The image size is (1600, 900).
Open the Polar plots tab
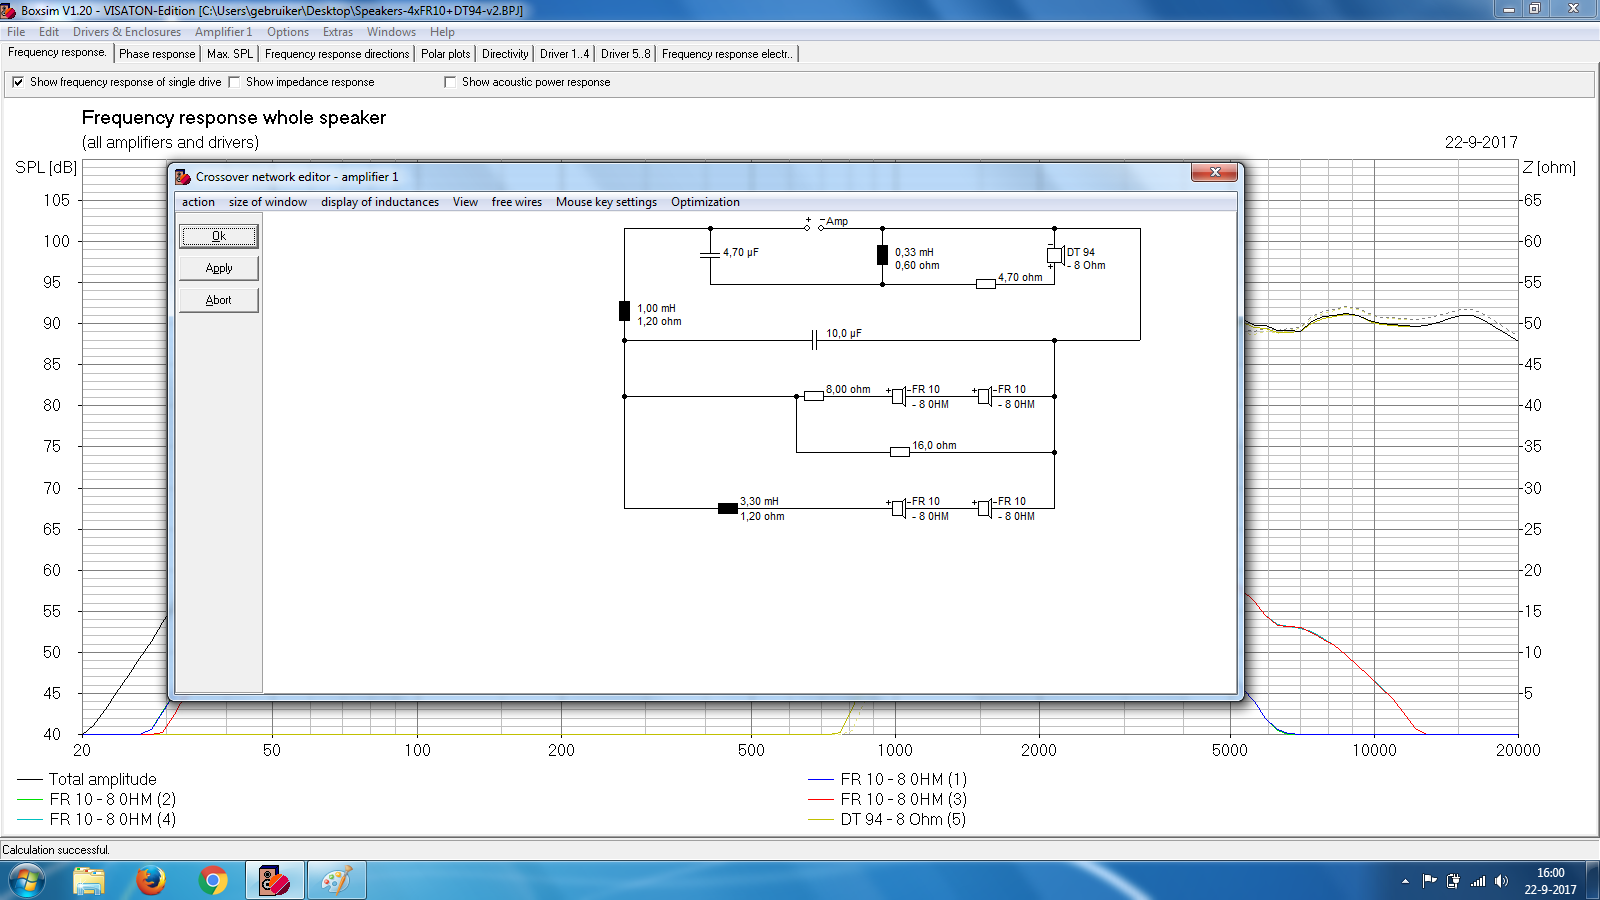coord(445,54)
